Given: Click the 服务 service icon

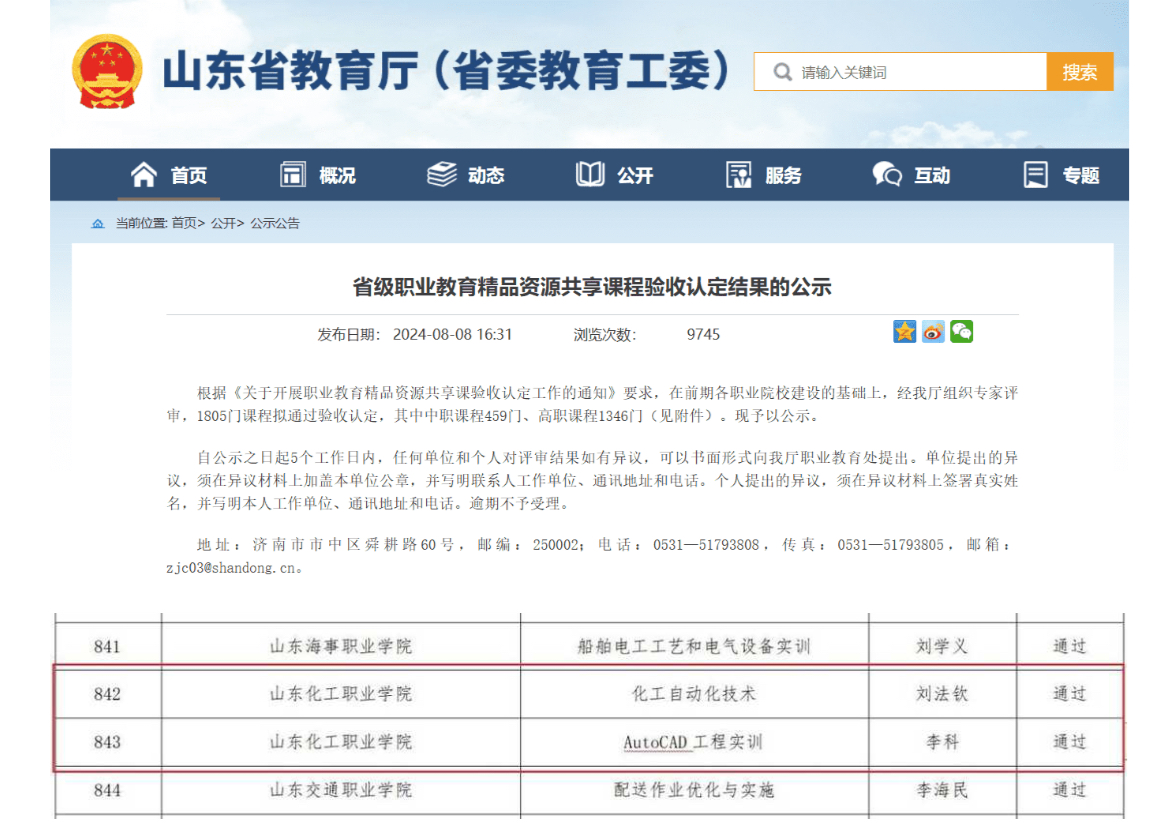Looking at the screenshot, I should coord(739,175).
